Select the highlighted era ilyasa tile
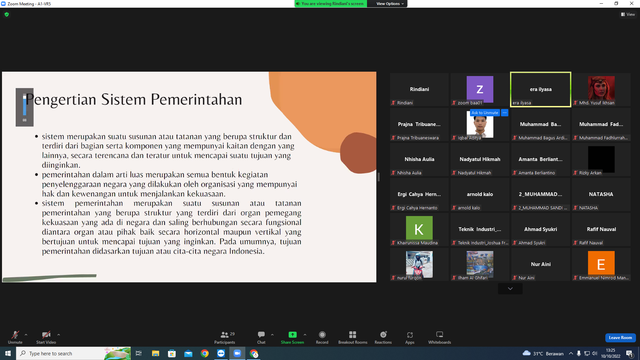 (x=540, y=89)
